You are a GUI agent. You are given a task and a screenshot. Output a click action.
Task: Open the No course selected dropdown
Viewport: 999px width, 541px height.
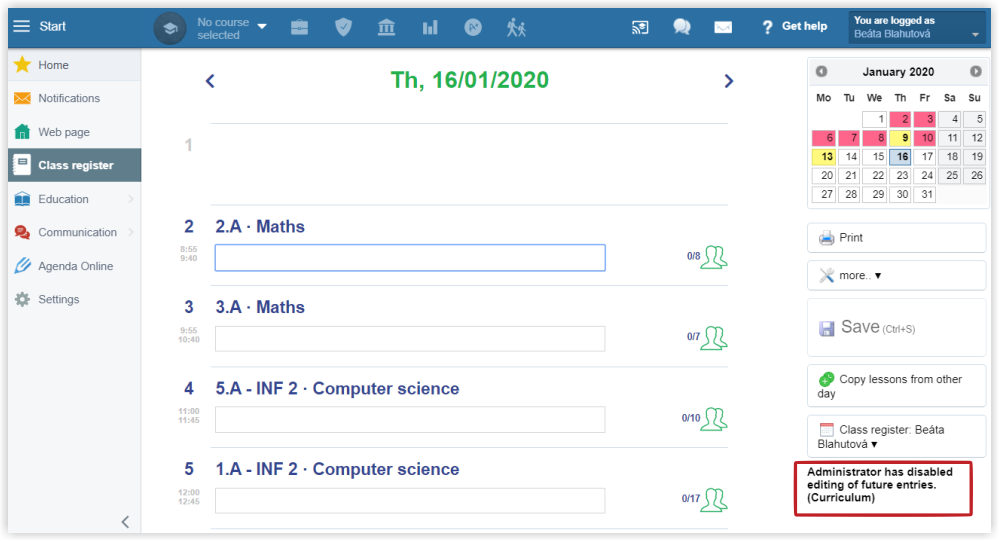coord(231,27)
